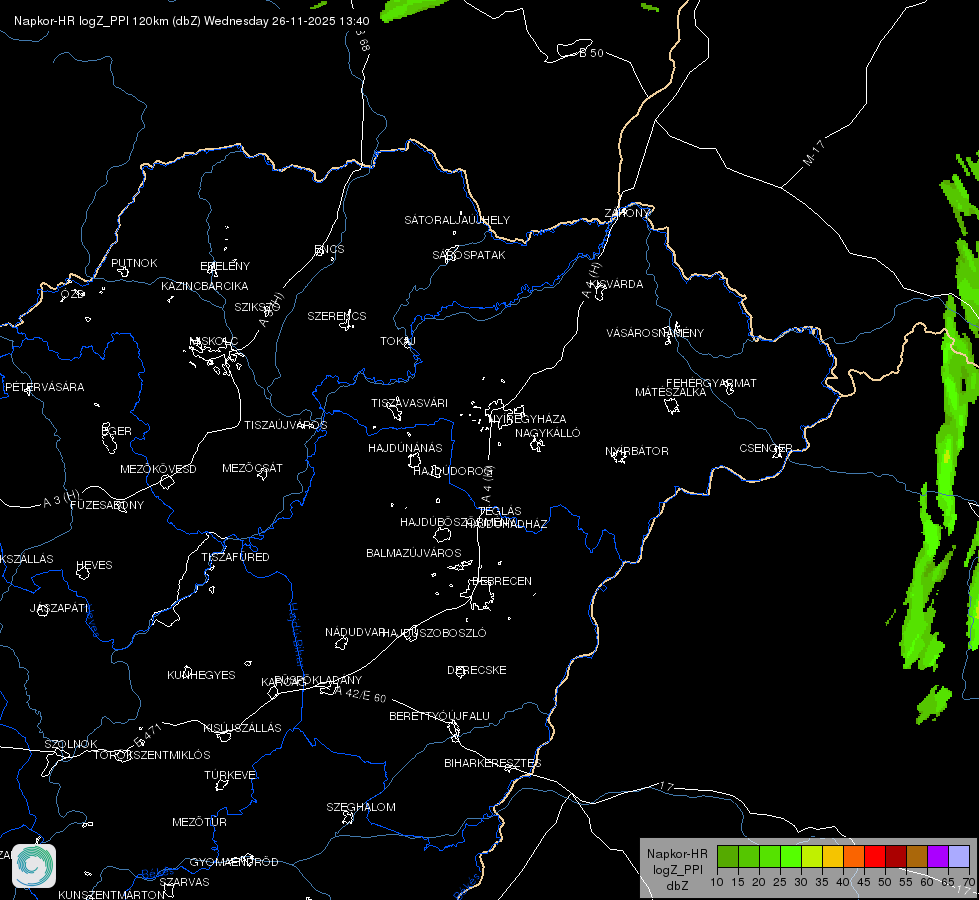Click the KAZINCBARCIKA label
The width and height of the screenshot is (979, 900).
(x=205, y=286)
